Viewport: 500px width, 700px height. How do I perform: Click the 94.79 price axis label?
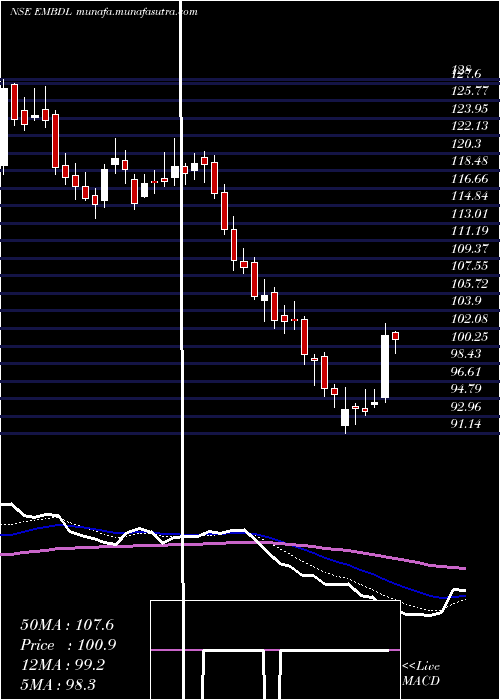(x=466, y=389)
